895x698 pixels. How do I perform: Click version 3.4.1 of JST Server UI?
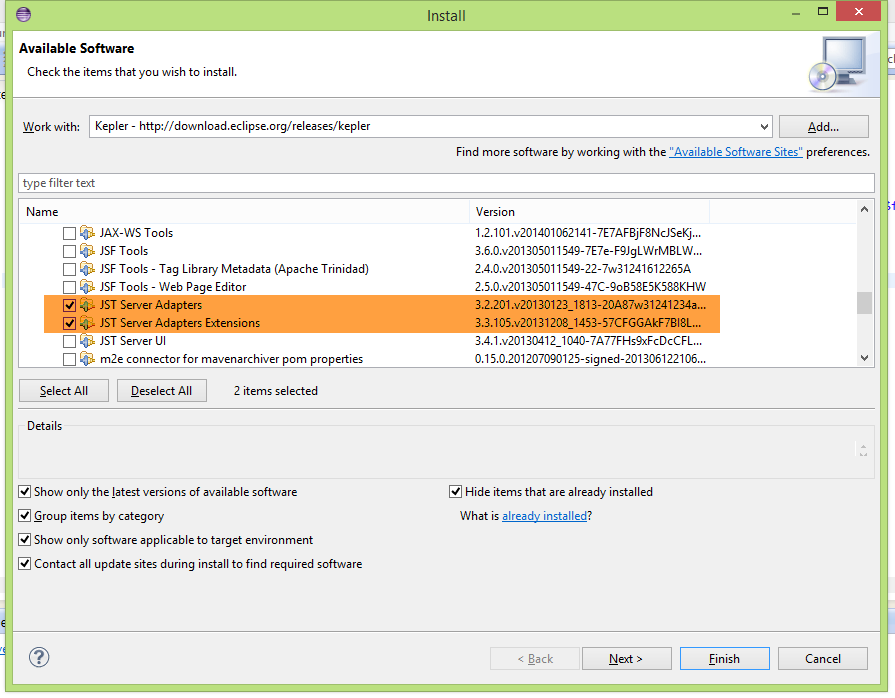point(588,341)
